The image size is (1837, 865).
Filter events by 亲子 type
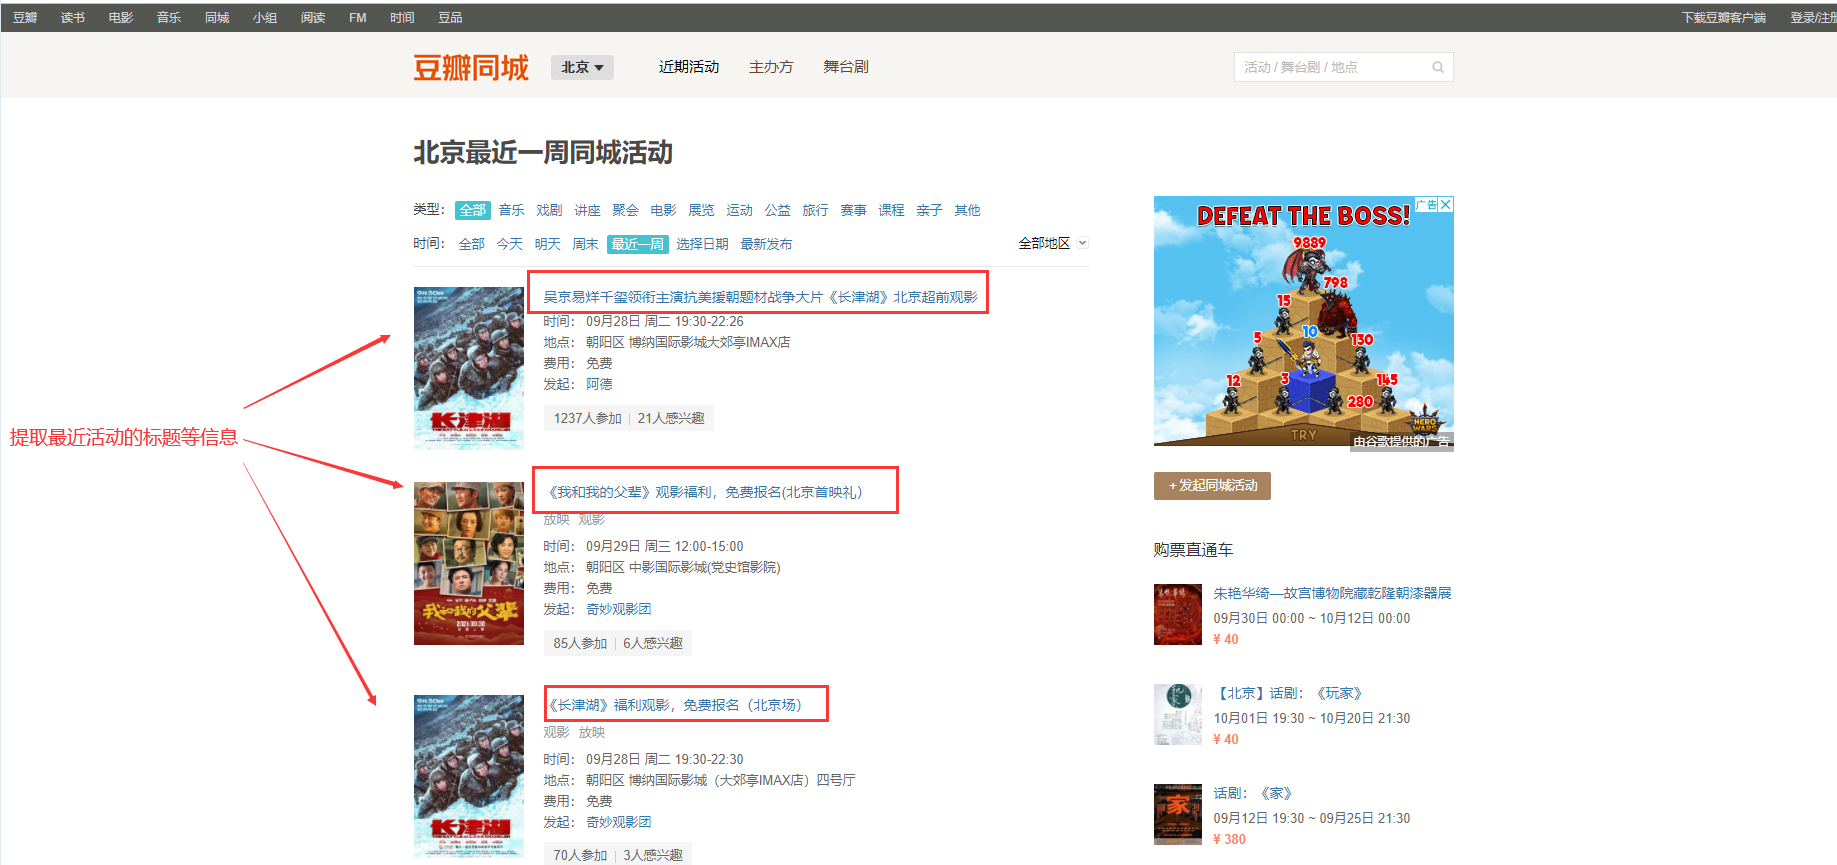tap(930, 210)
